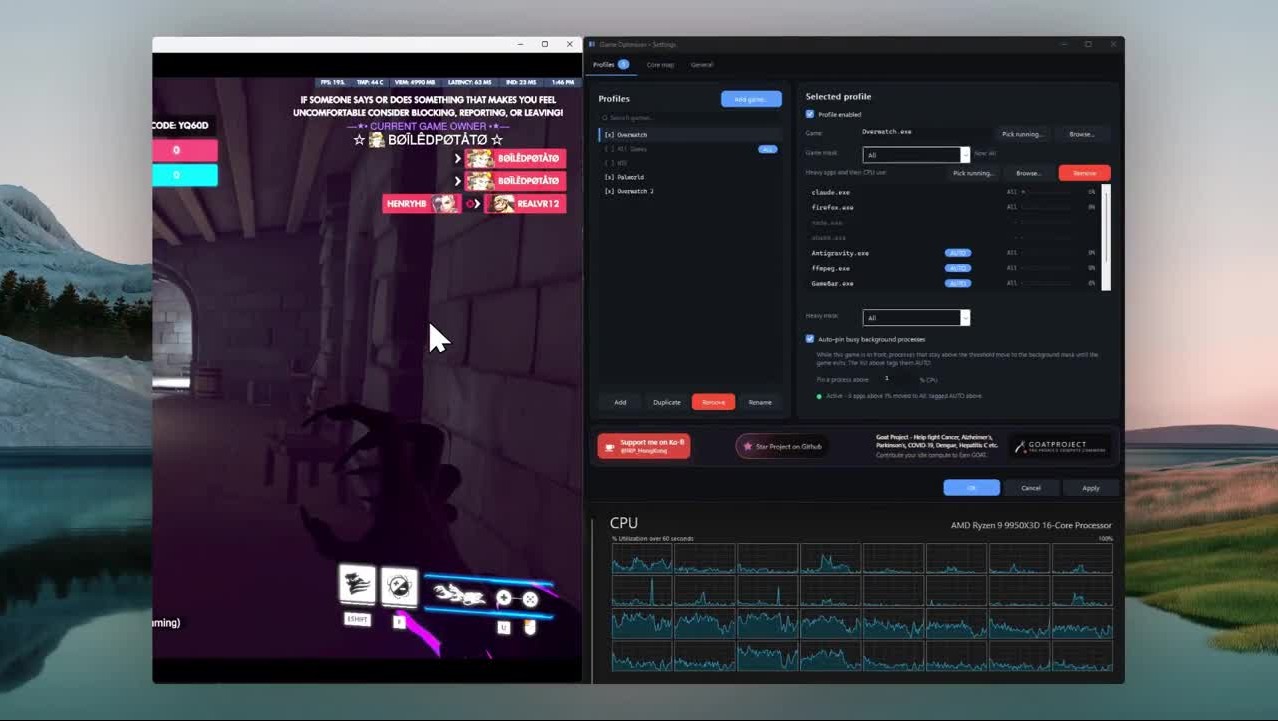Click CPU usage bar for claude.exe

tap(1046, 192)
